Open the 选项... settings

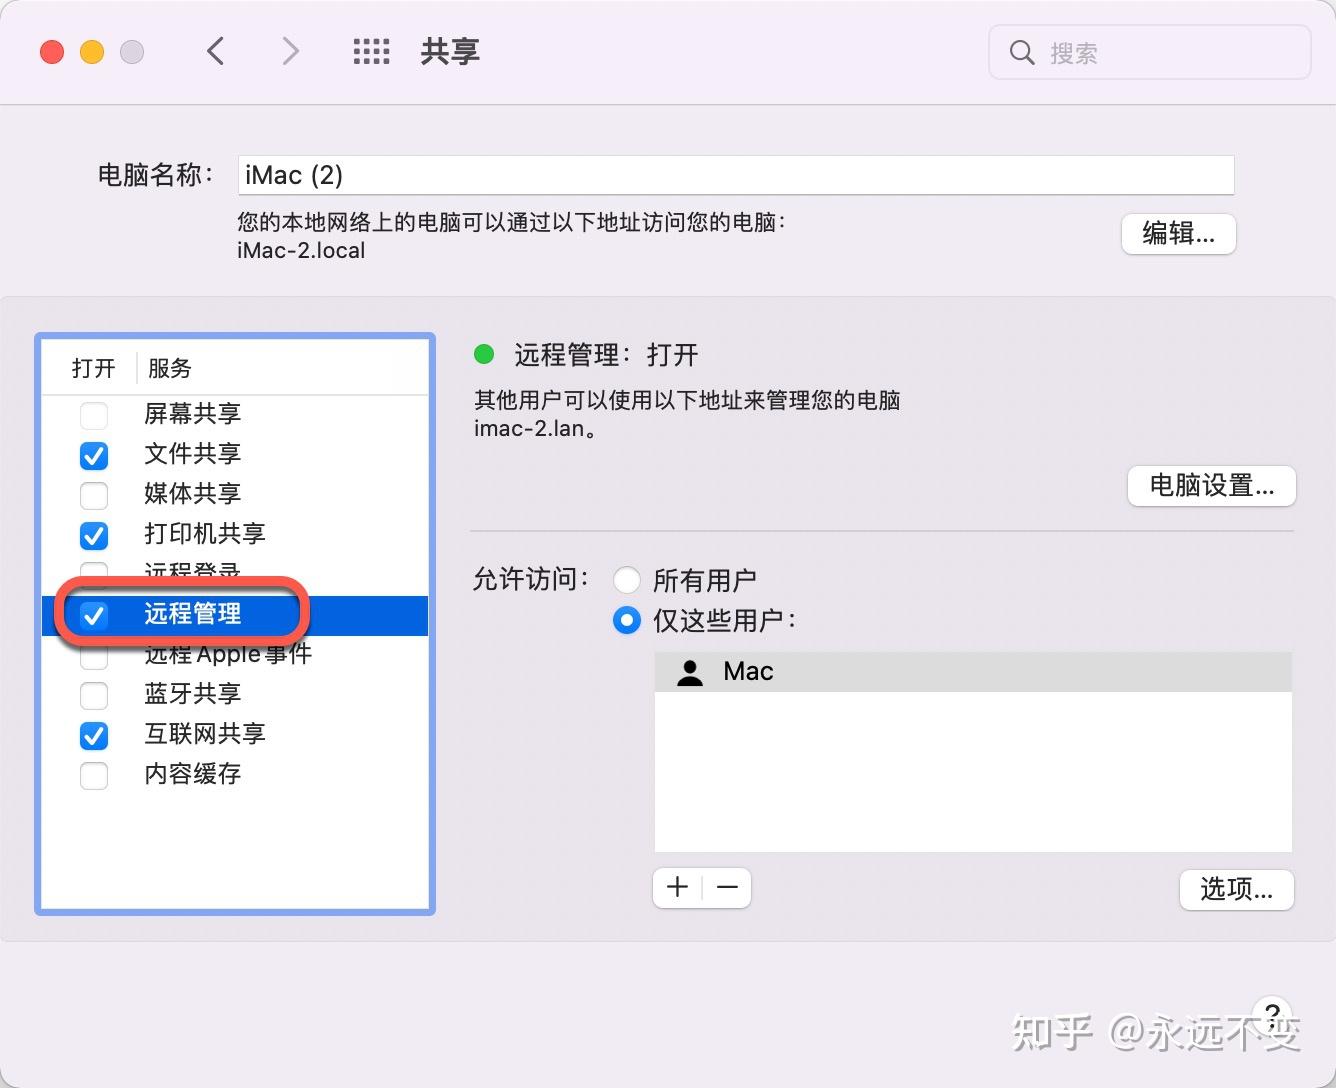point(1236,890)
